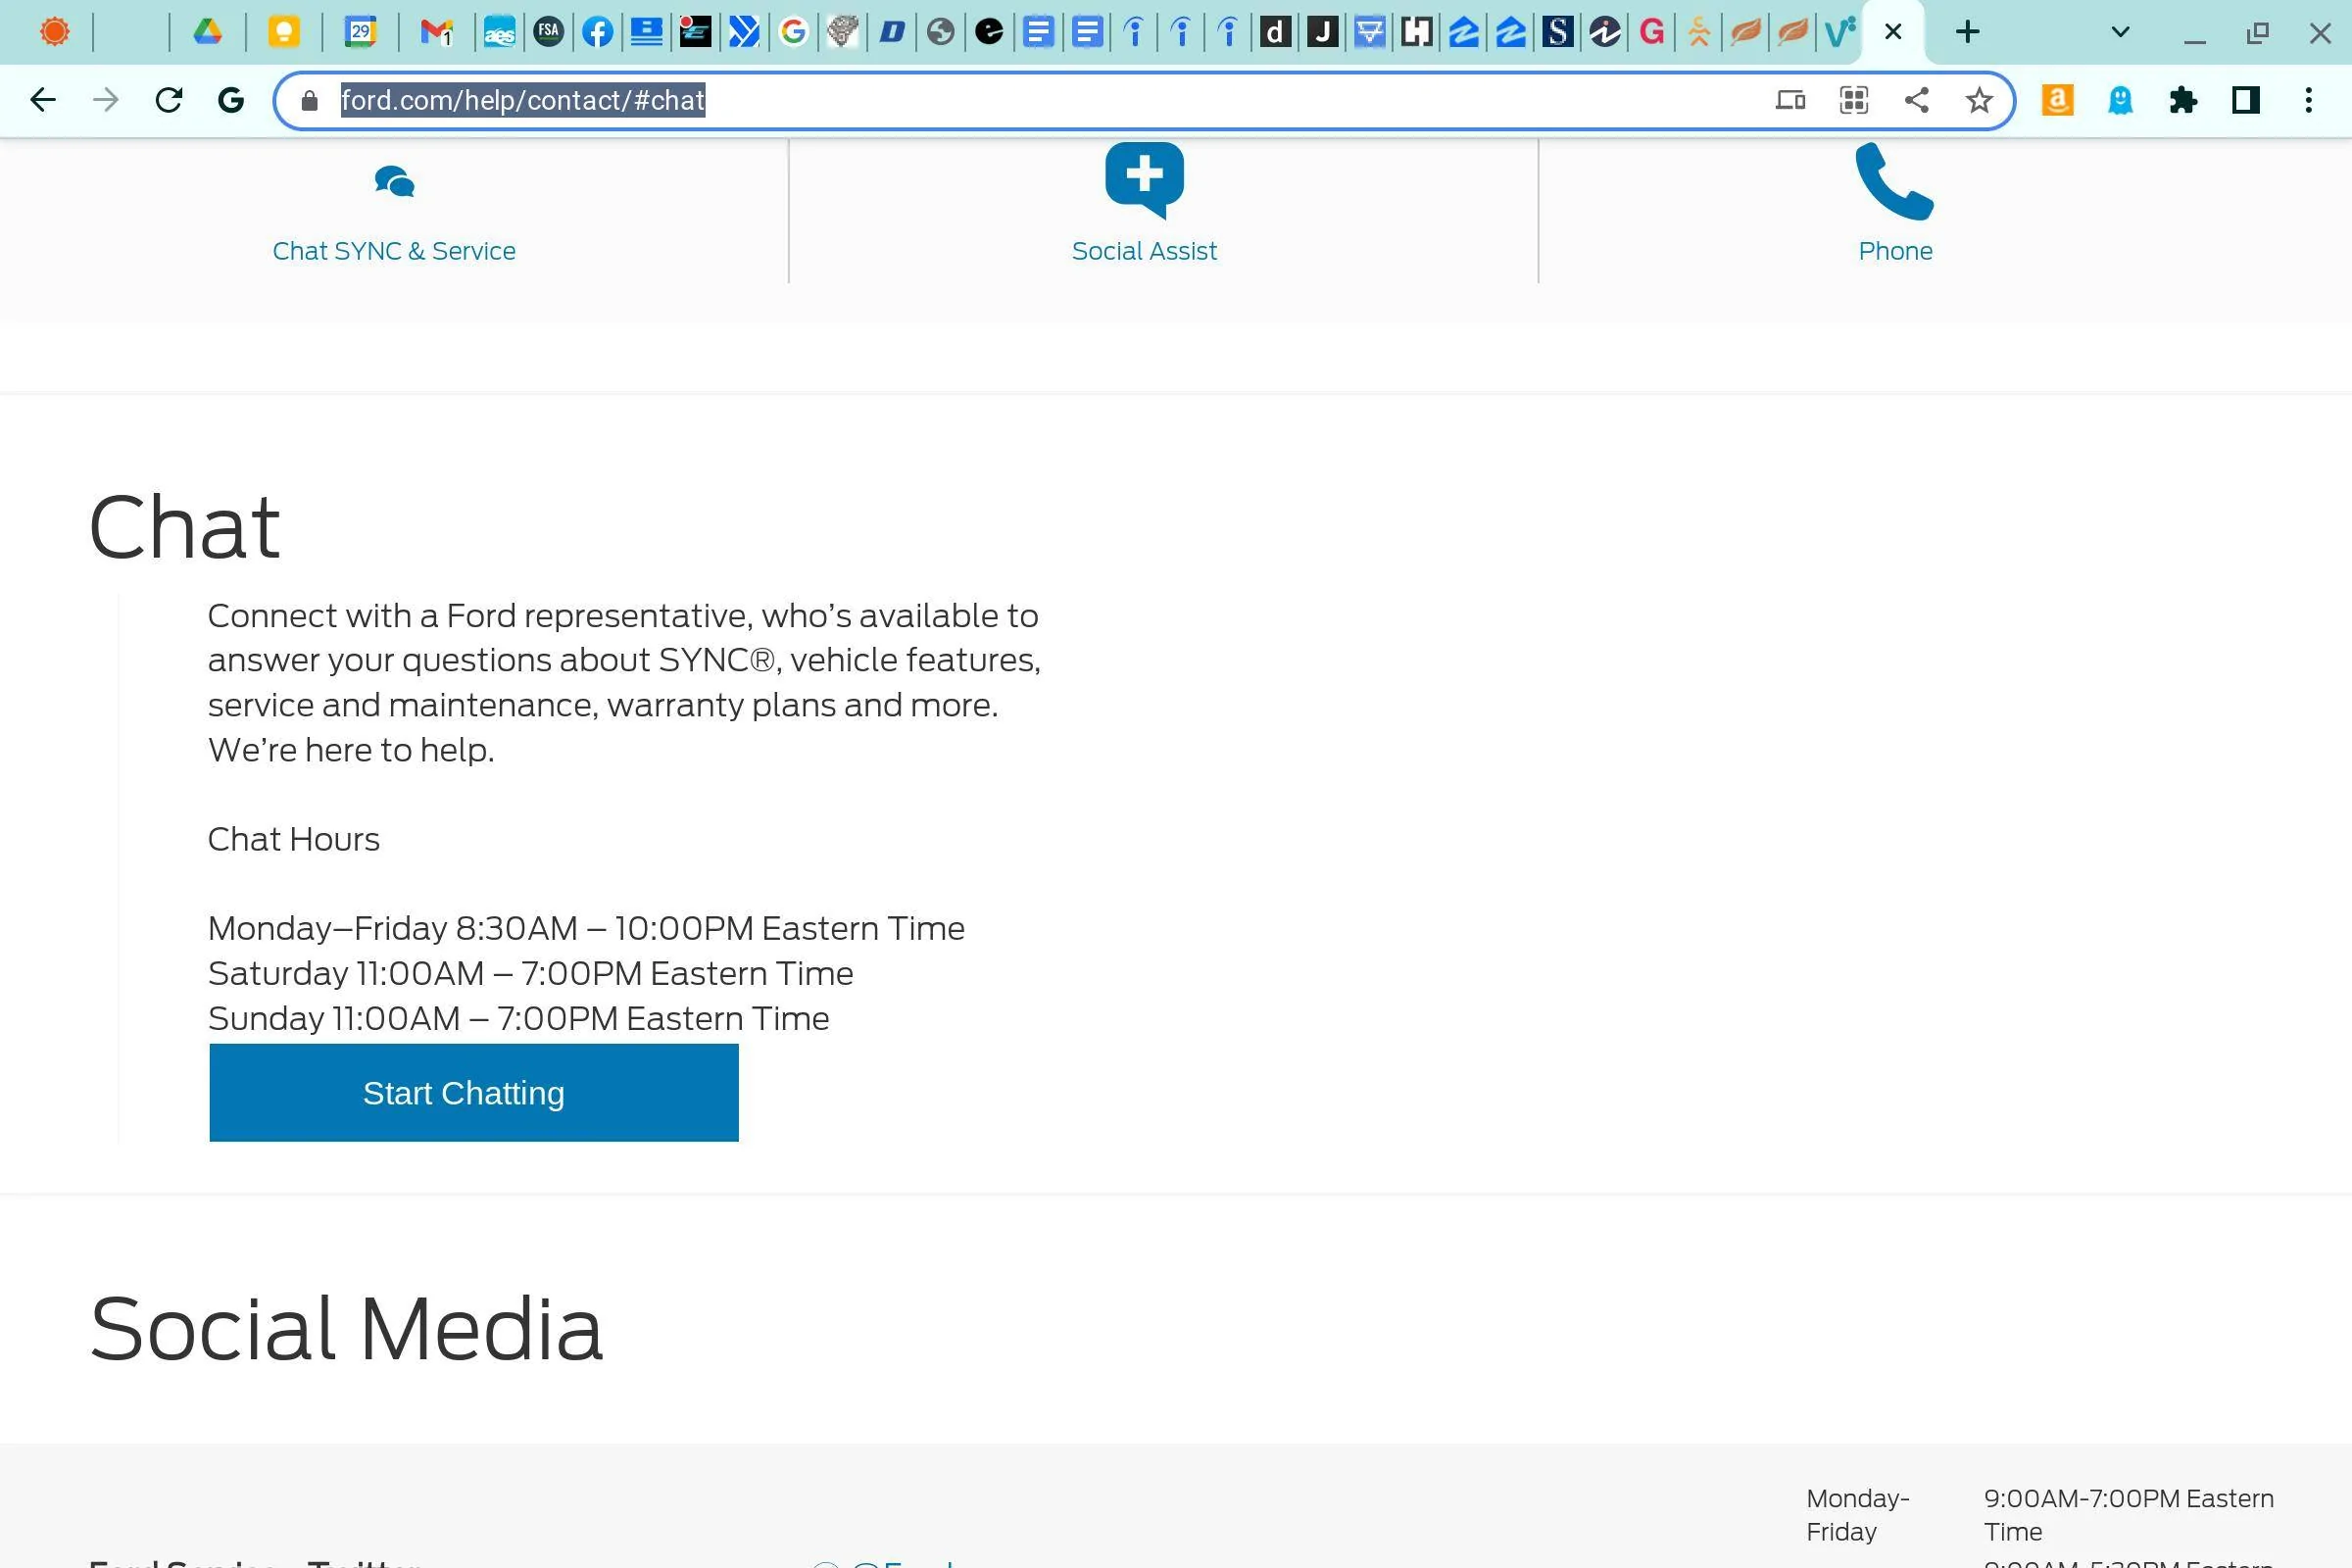Switch to the navy 'S' icon tab

point(1557,32)
